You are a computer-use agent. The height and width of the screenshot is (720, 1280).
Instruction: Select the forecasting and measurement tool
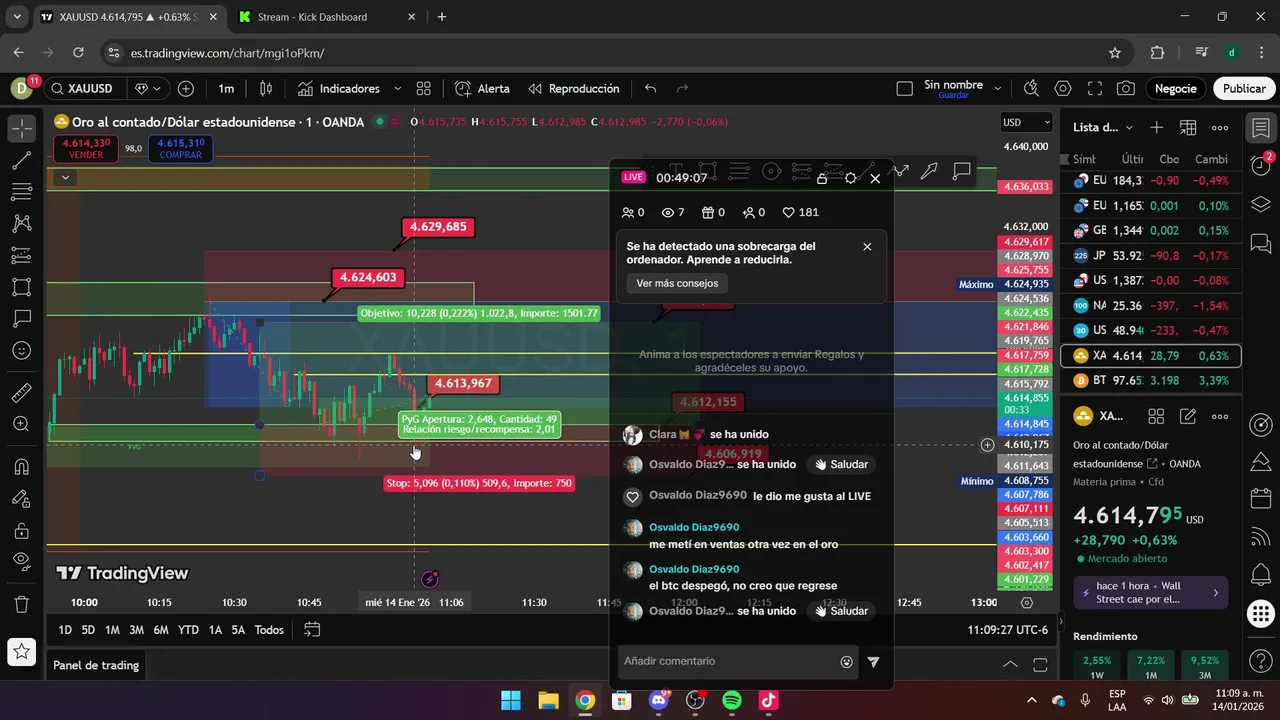21,255
